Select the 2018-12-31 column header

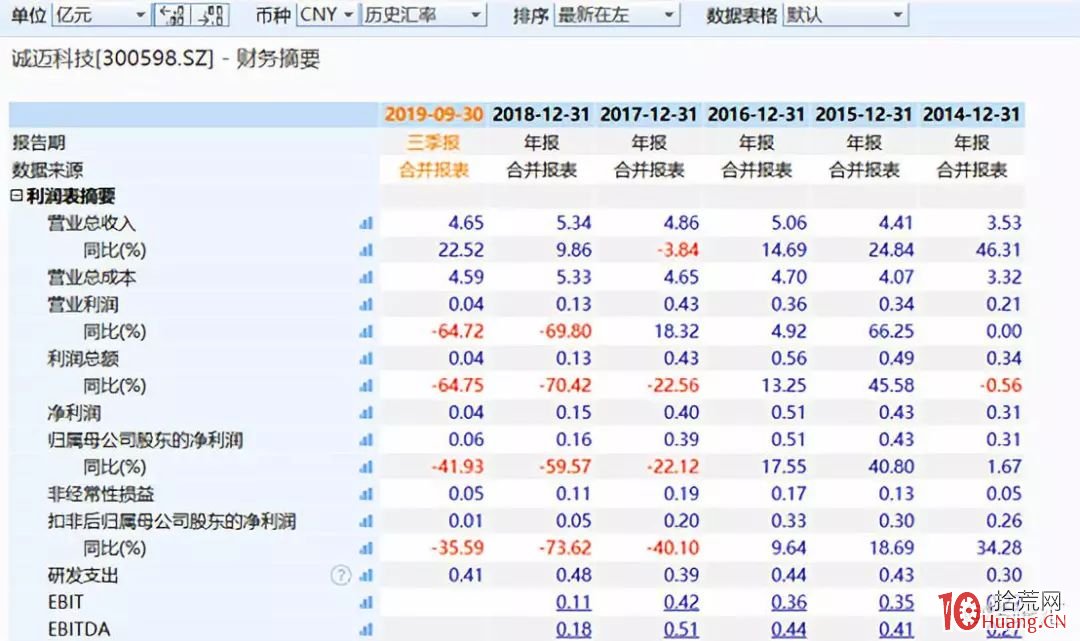pyautogui.click(x=541, y=114)
